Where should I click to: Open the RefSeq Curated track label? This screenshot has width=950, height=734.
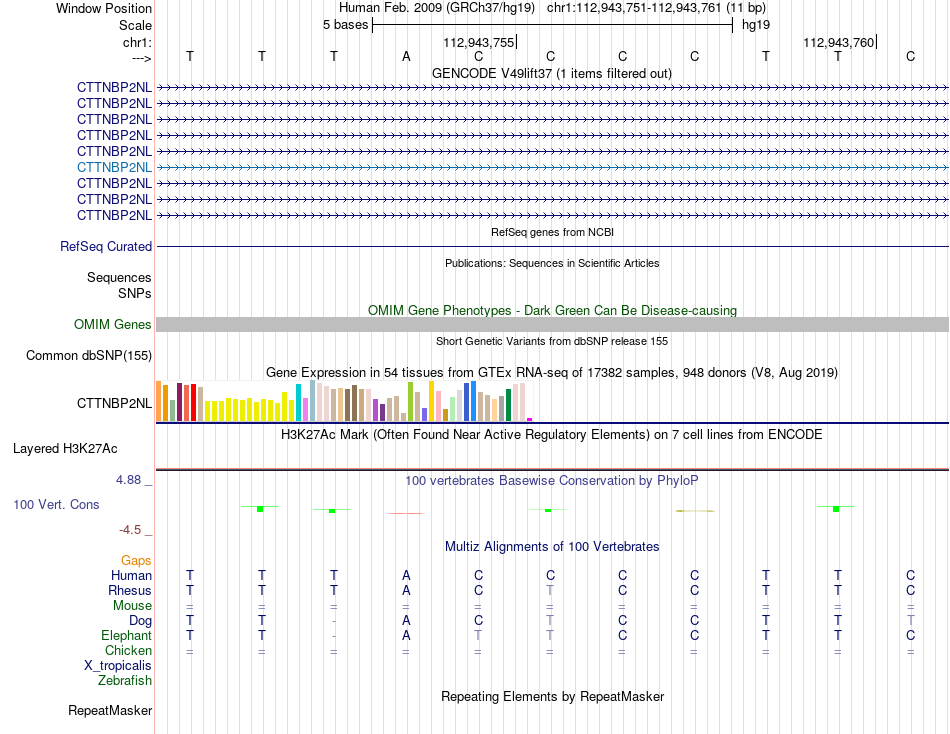[106, 247]
